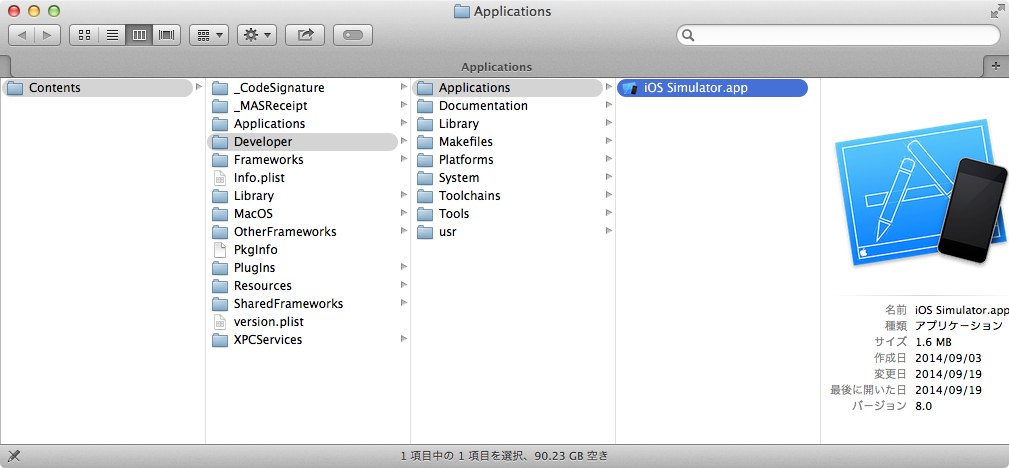1009x468 pixels.
Task: Select the iOS Simulator.app file name
Action: point(696,88)
